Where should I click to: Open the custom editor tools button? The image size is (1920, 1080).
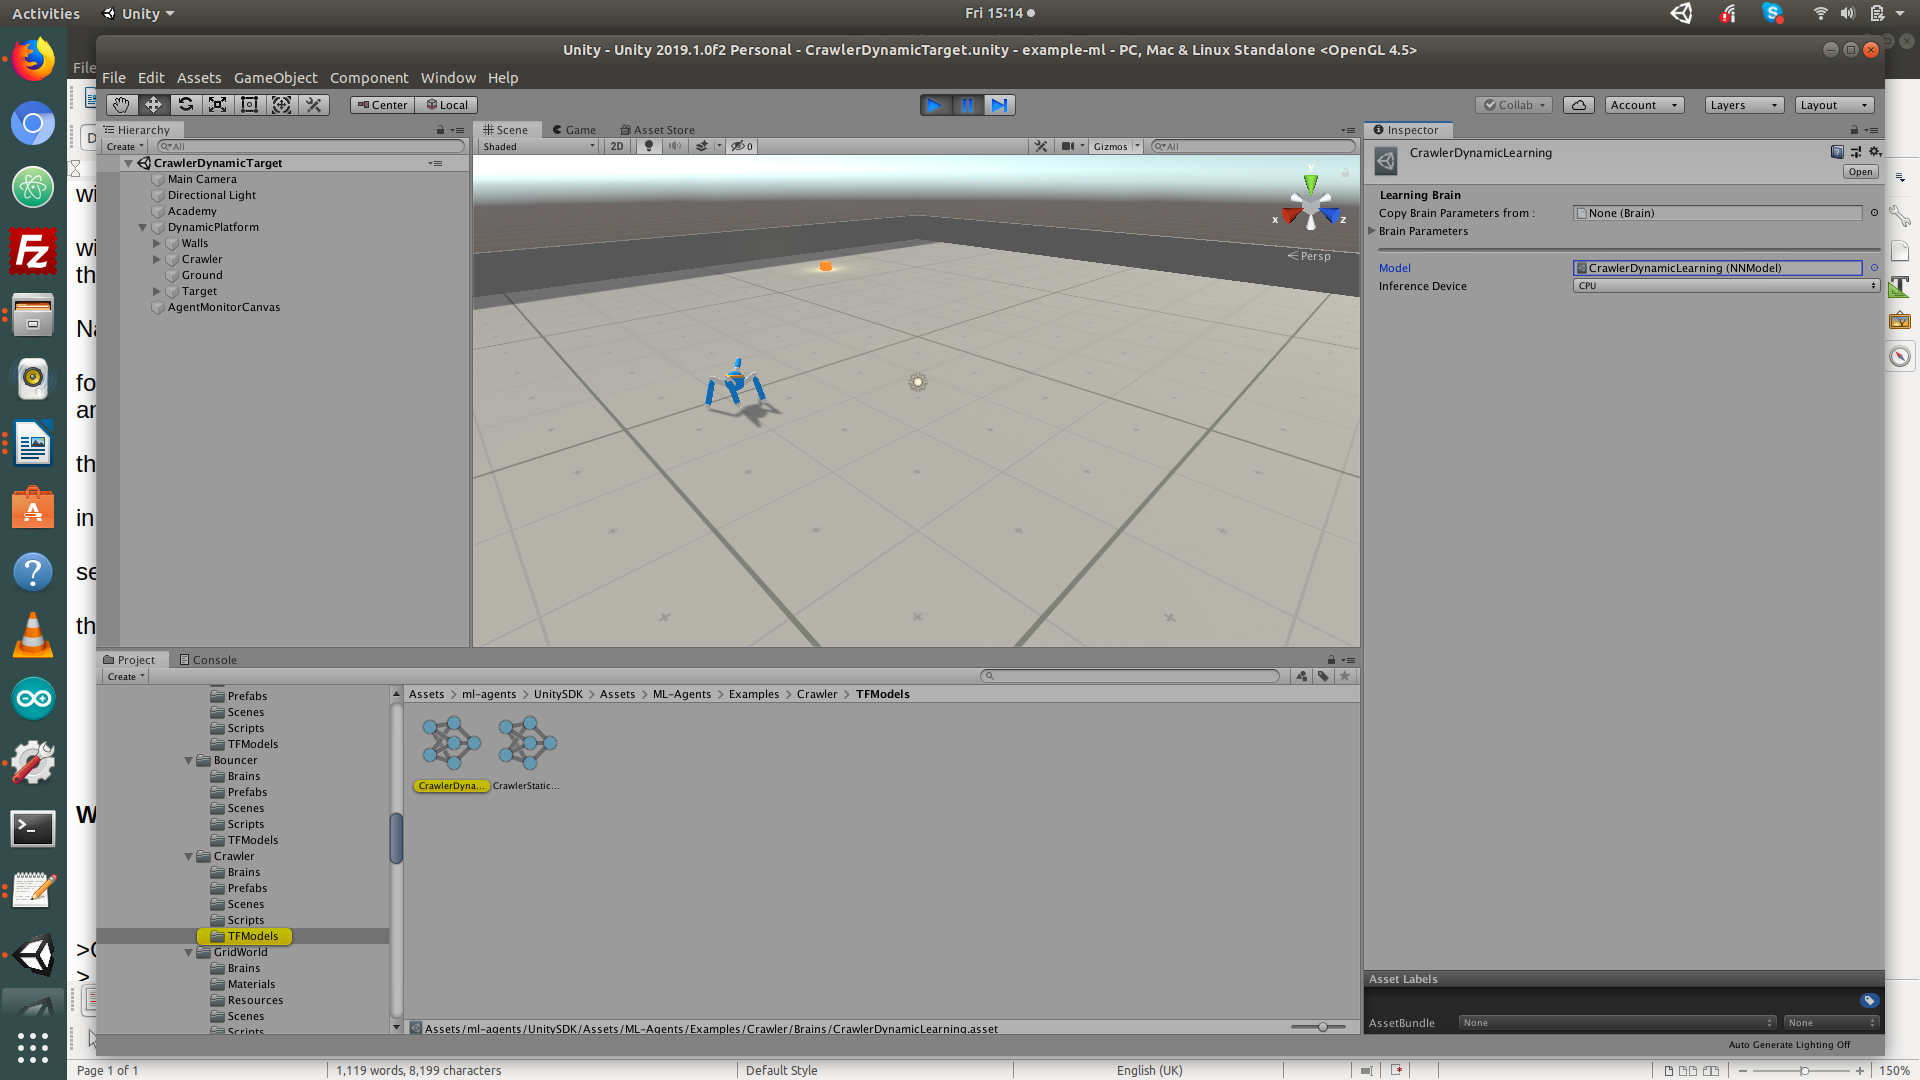313,105
